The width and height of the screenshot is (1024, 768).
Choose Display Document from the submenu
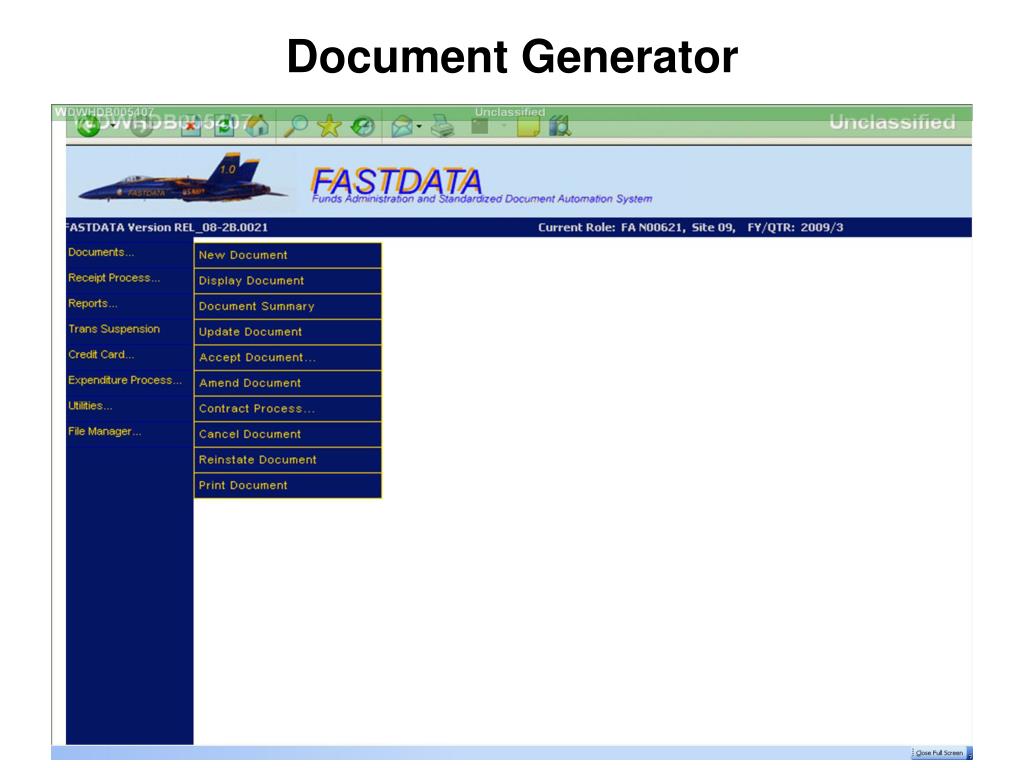pyautogui.click(x=288, y=281)
